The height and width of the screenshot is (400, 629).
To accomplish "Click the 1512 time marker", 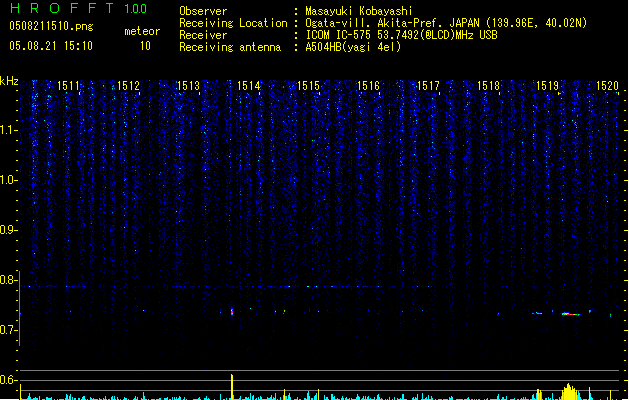I will tap(128, 86).
